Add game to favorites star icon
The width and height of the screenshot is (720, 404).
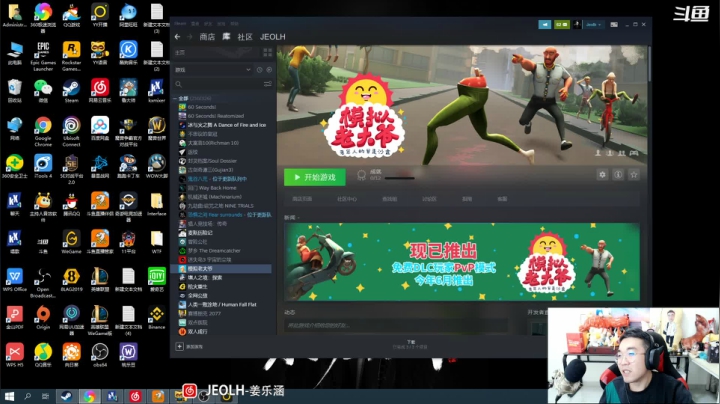tap(634, 174)
